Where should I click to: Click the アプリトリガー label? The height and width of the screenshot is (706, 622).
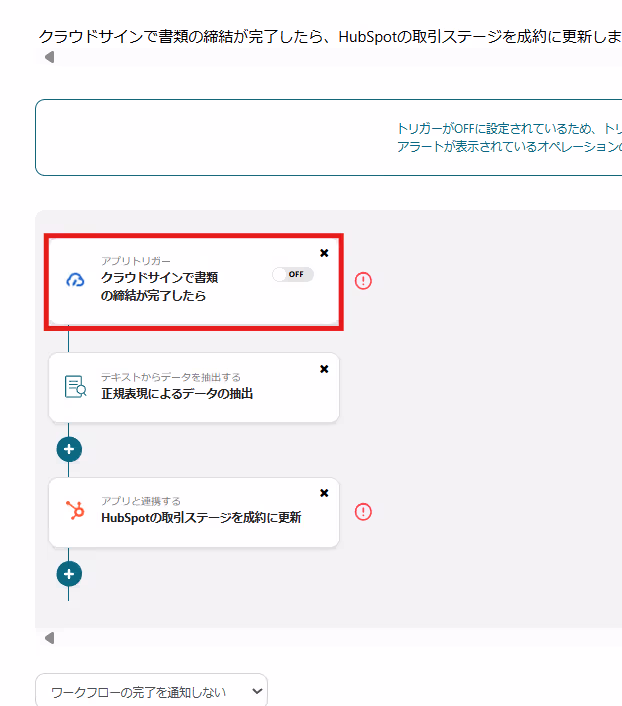click(x=136, y=261)
